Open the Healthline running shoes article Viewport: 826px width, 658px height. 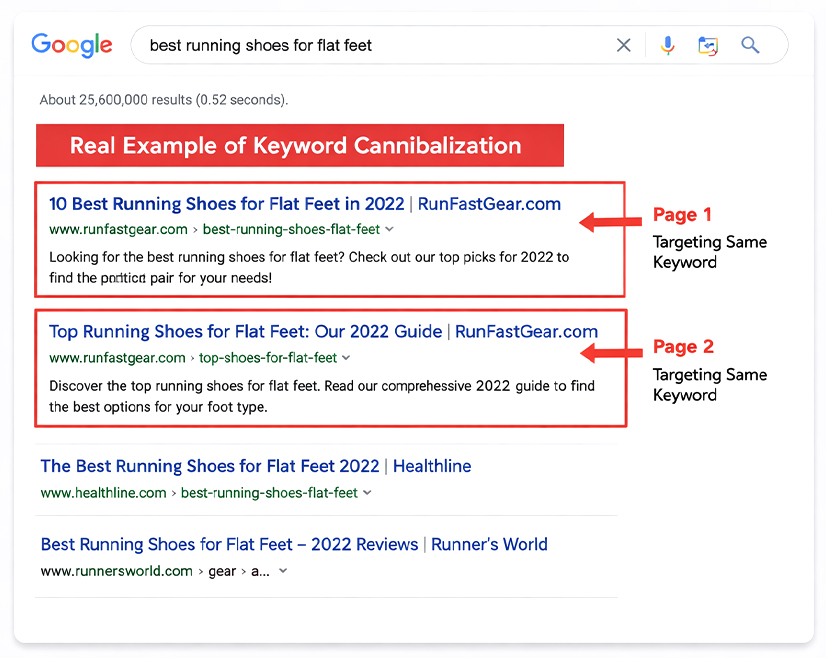pyautogui.click(x=255, y=466)
